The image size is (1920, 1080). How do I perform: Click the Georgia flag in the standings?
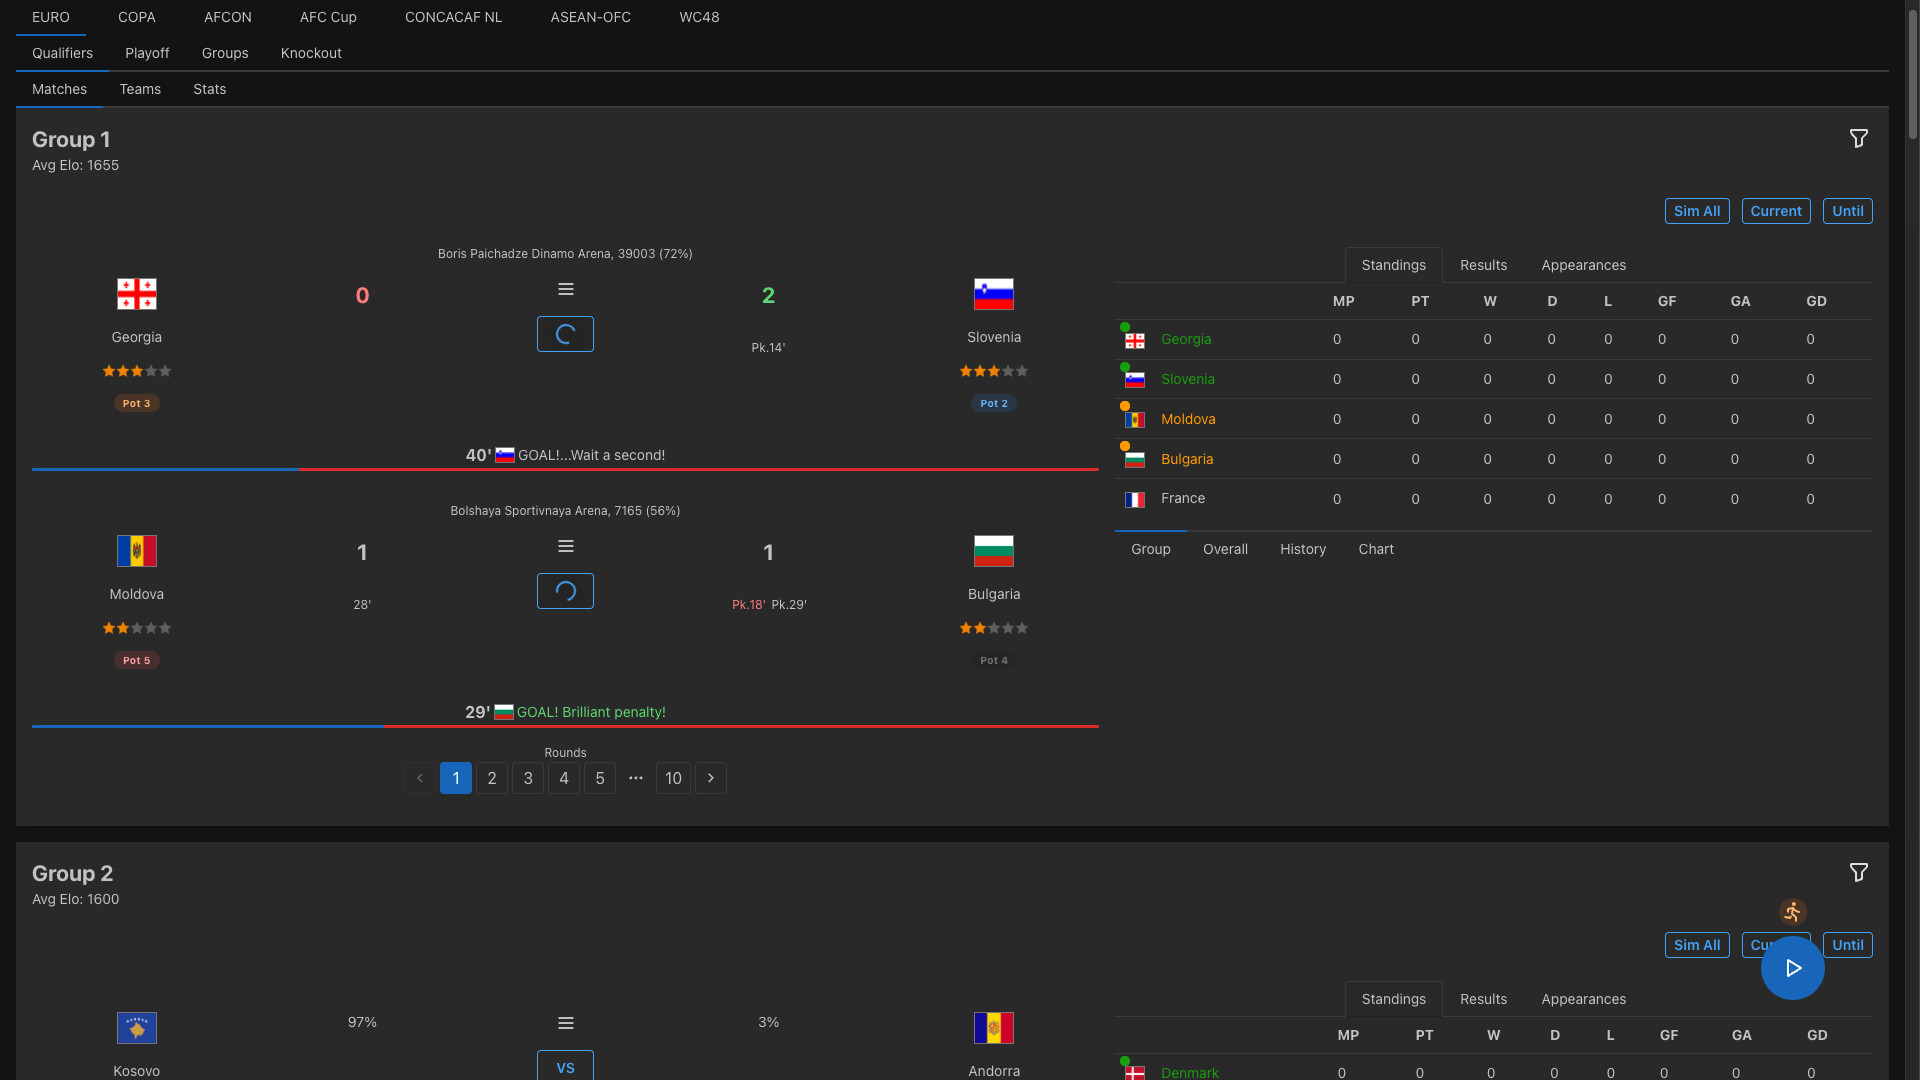tap(1134, 339)
